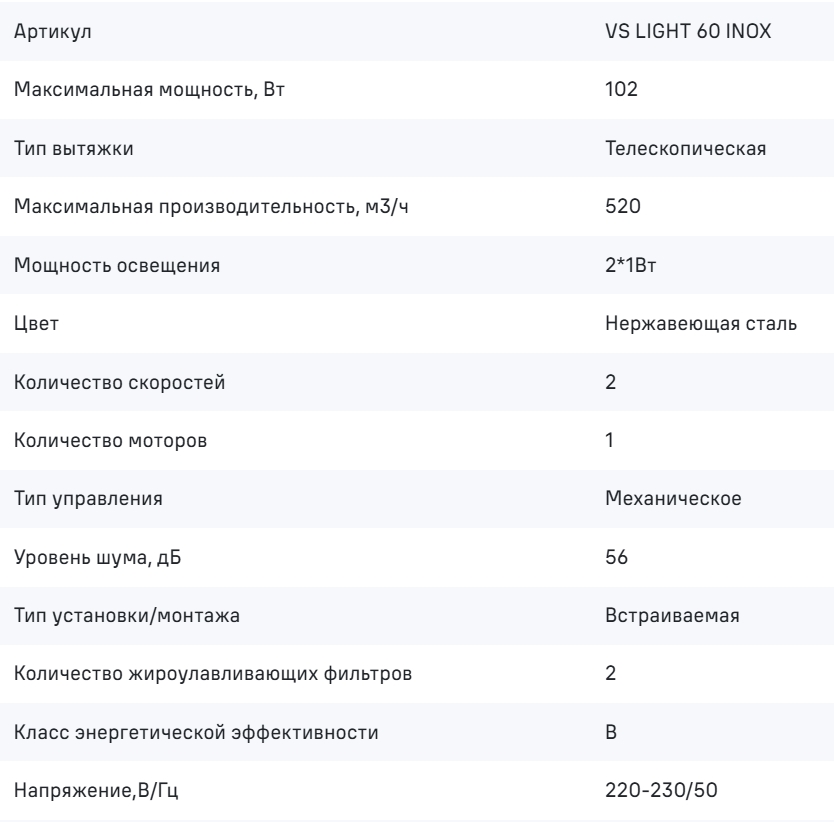Click the Уровень шума, дБ label
Image resolution: width=834 pixels, height=822 pixels.
pyautogui.click(x=98, y=558)
